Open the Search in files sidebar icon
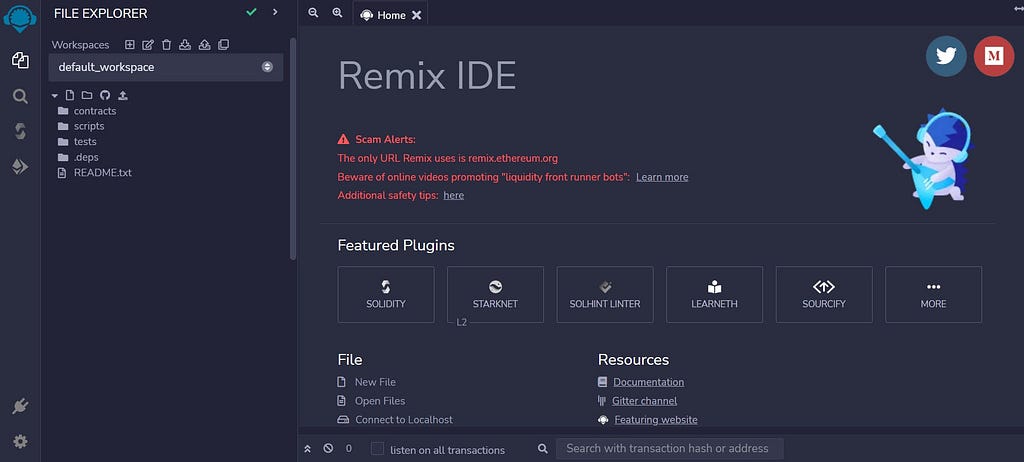 pyautogui.click(x=20, y=97)
